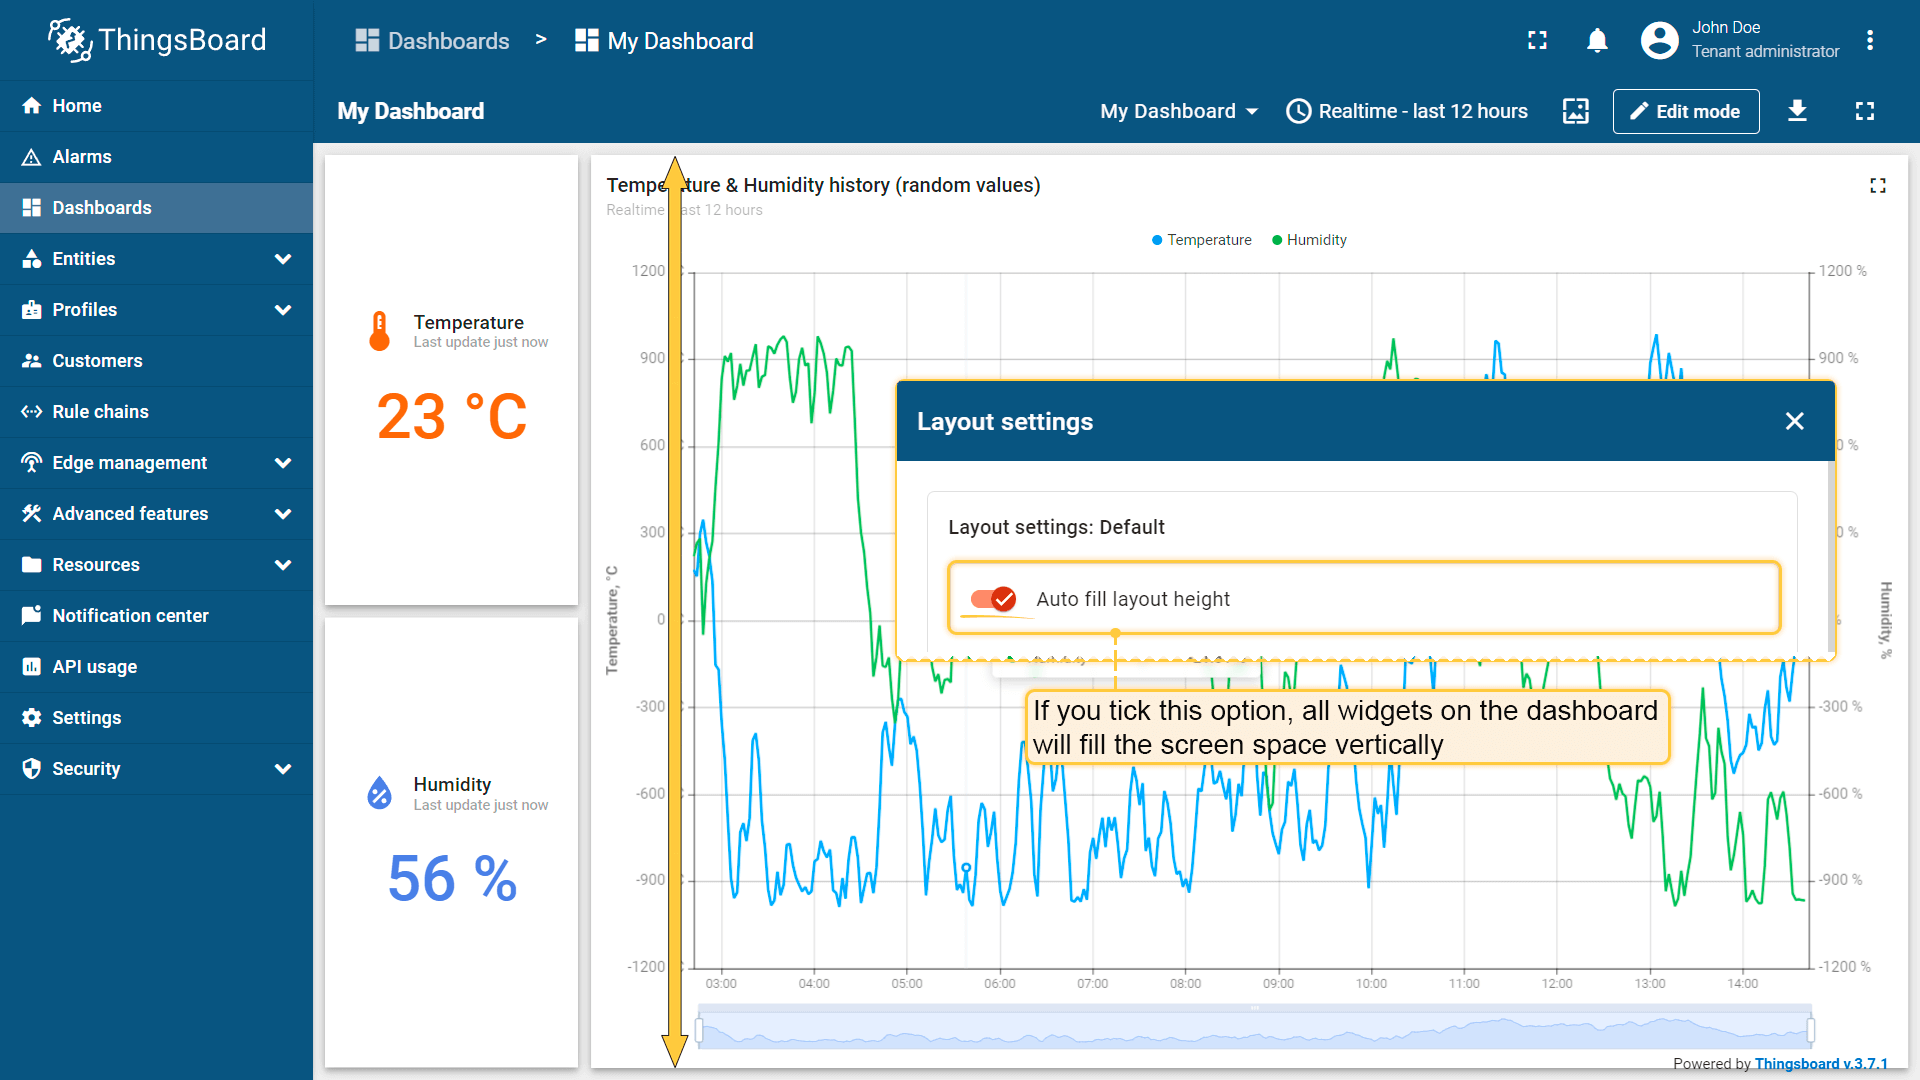The height and width of the screenshot is (1080, 1920).
Task: Open the Thingsboard v.3.7.1 link
Action: 1821,1064
